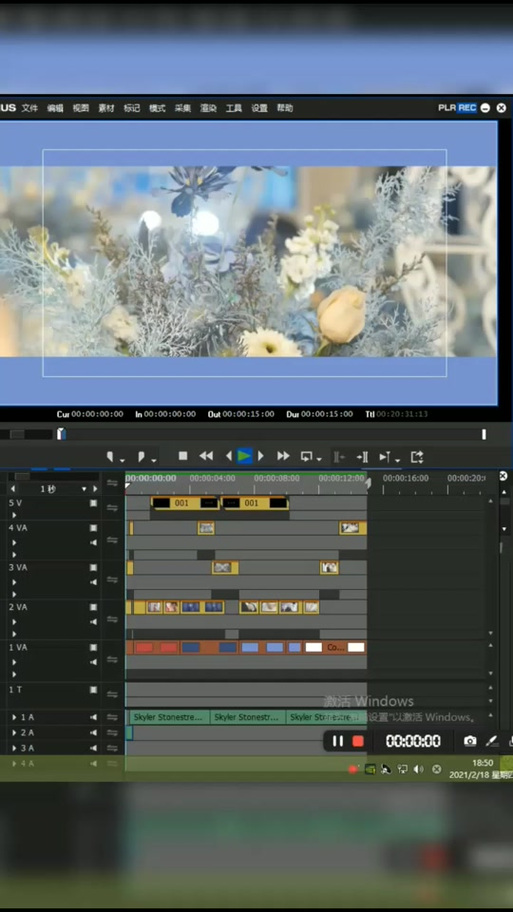Open the 工具 menu

coord(234,108)
